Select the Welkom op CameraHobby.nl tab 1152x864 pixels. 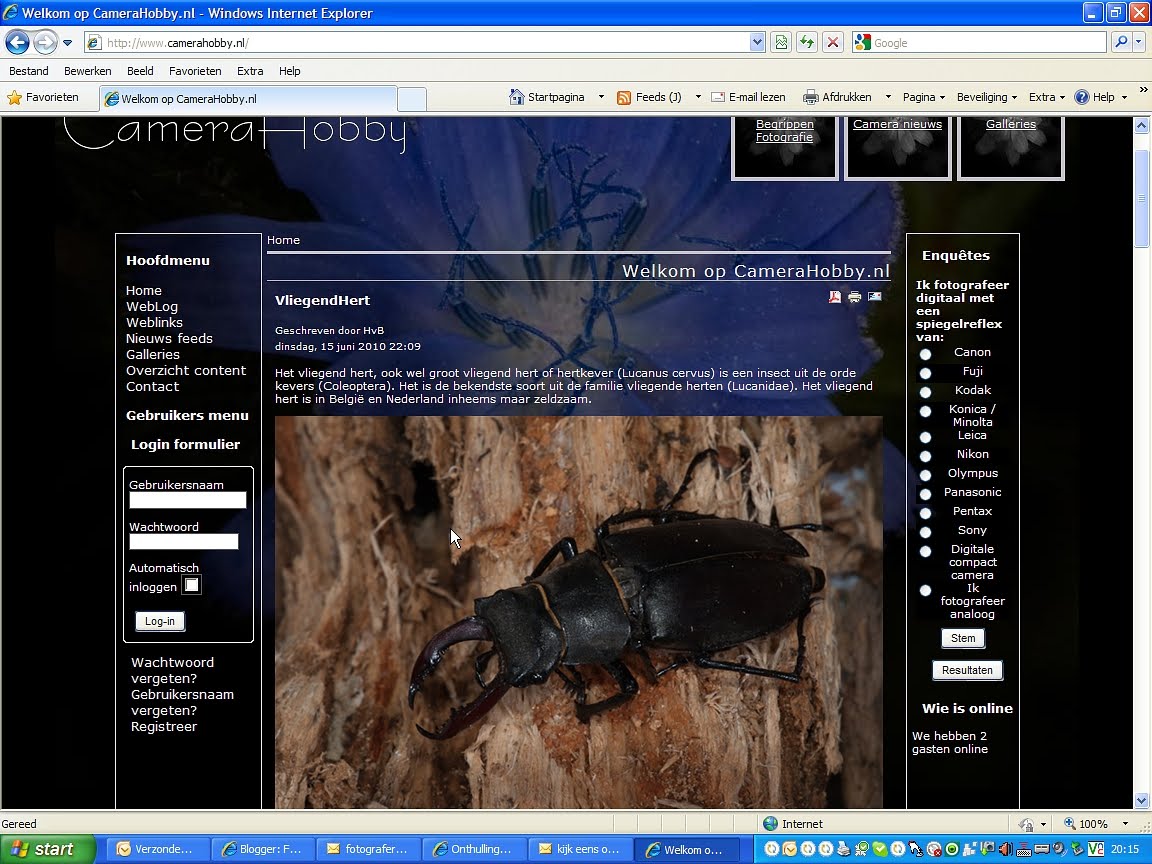pyautogui.click(x=248, y=98)
